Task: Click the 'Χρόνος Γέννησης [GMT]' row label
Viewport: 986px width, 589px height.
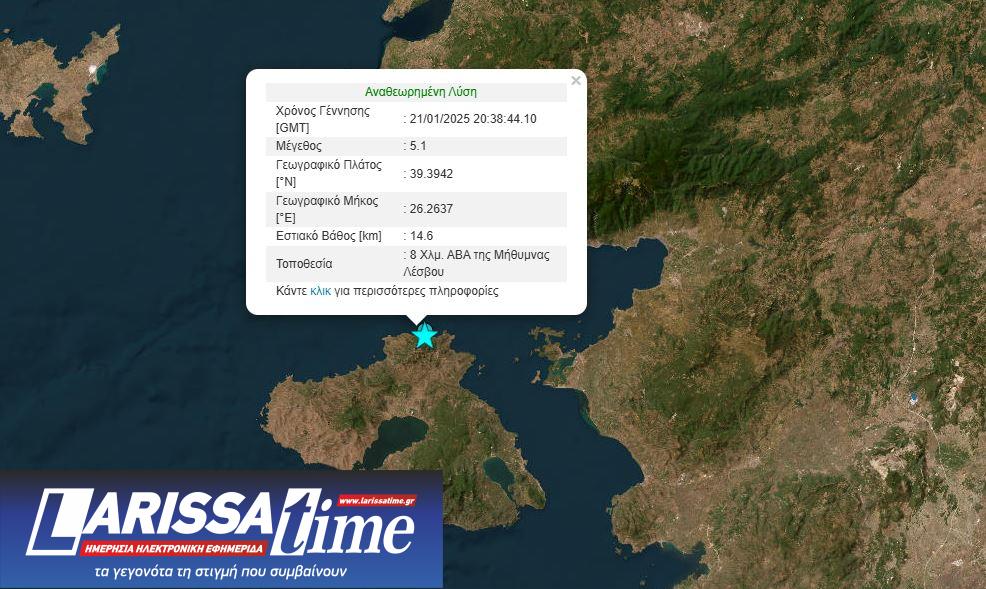Action: point(323,119)
